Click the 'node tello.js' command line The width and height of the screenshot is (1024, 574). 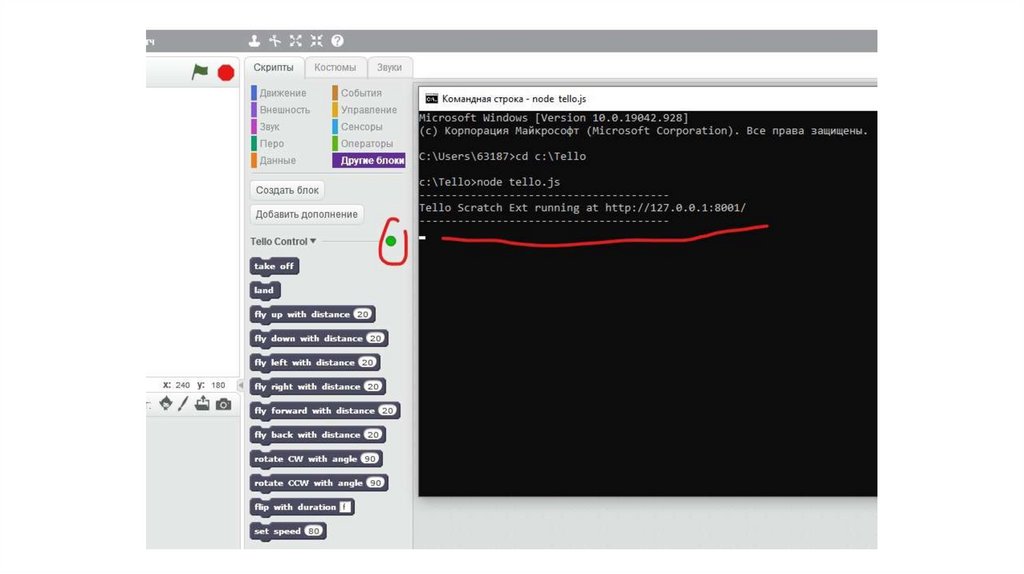[490, 182]
